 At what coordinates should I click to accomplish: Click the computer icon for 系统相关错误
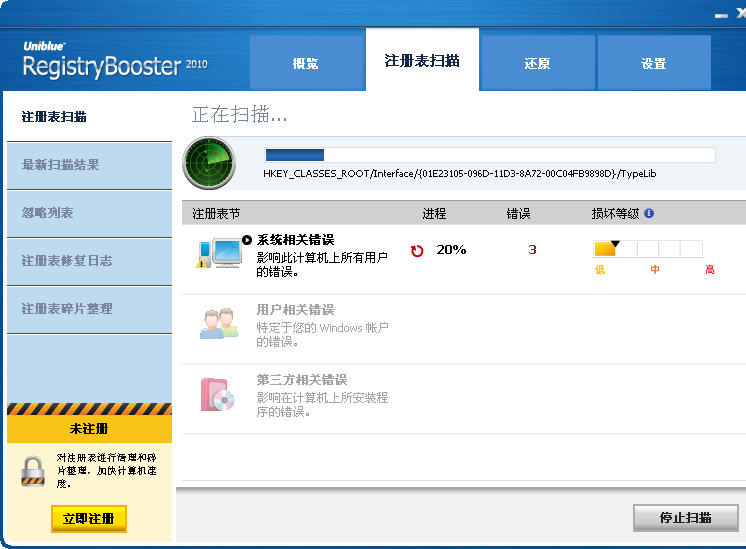[x=219, y=253]
